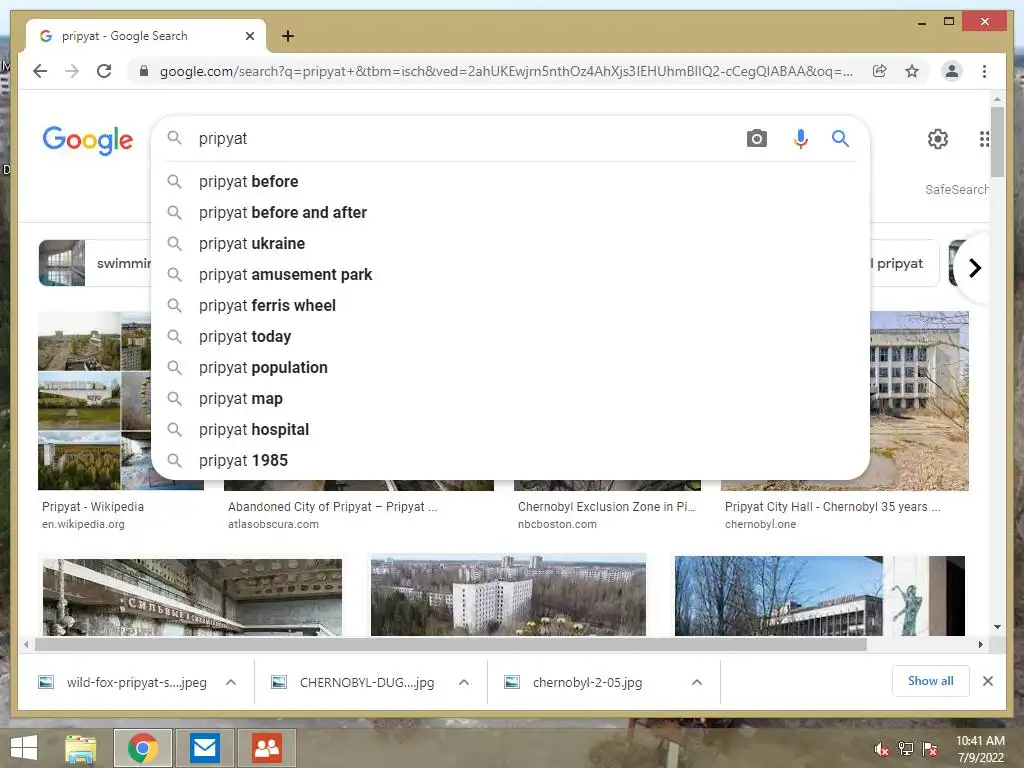Image resolution: width=1024 pixels, height=768 pixels.
Task: Open Chrome profile avatar menu
Action: [952, 71]
